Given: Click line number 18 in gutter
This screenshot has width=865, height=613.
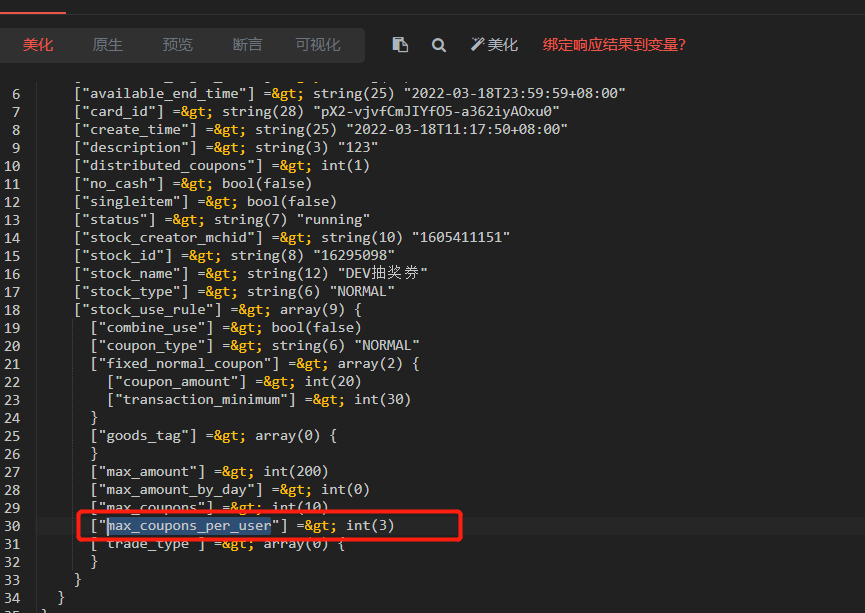Looking at the screenshot, I should (x=12, y=310).
